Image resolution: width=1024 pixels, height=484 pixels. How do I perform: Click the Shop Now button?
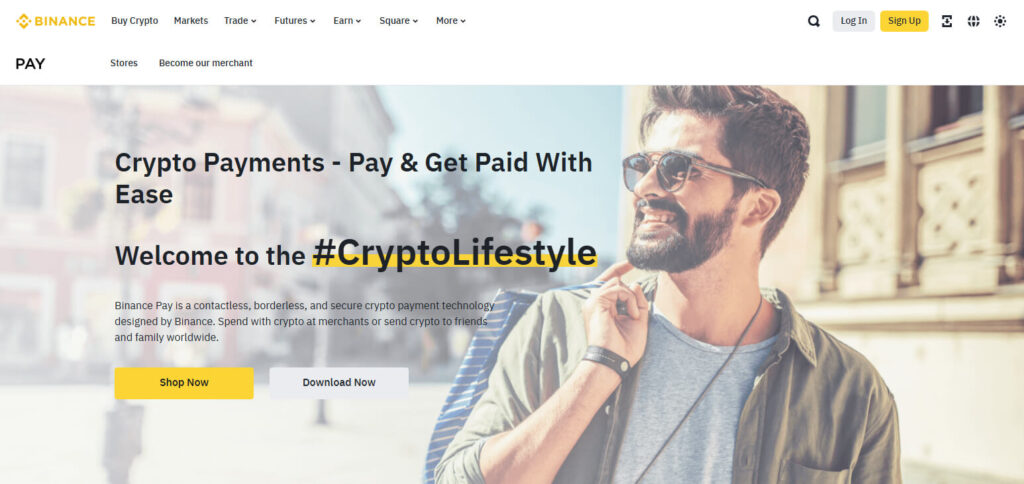[184, 383]
